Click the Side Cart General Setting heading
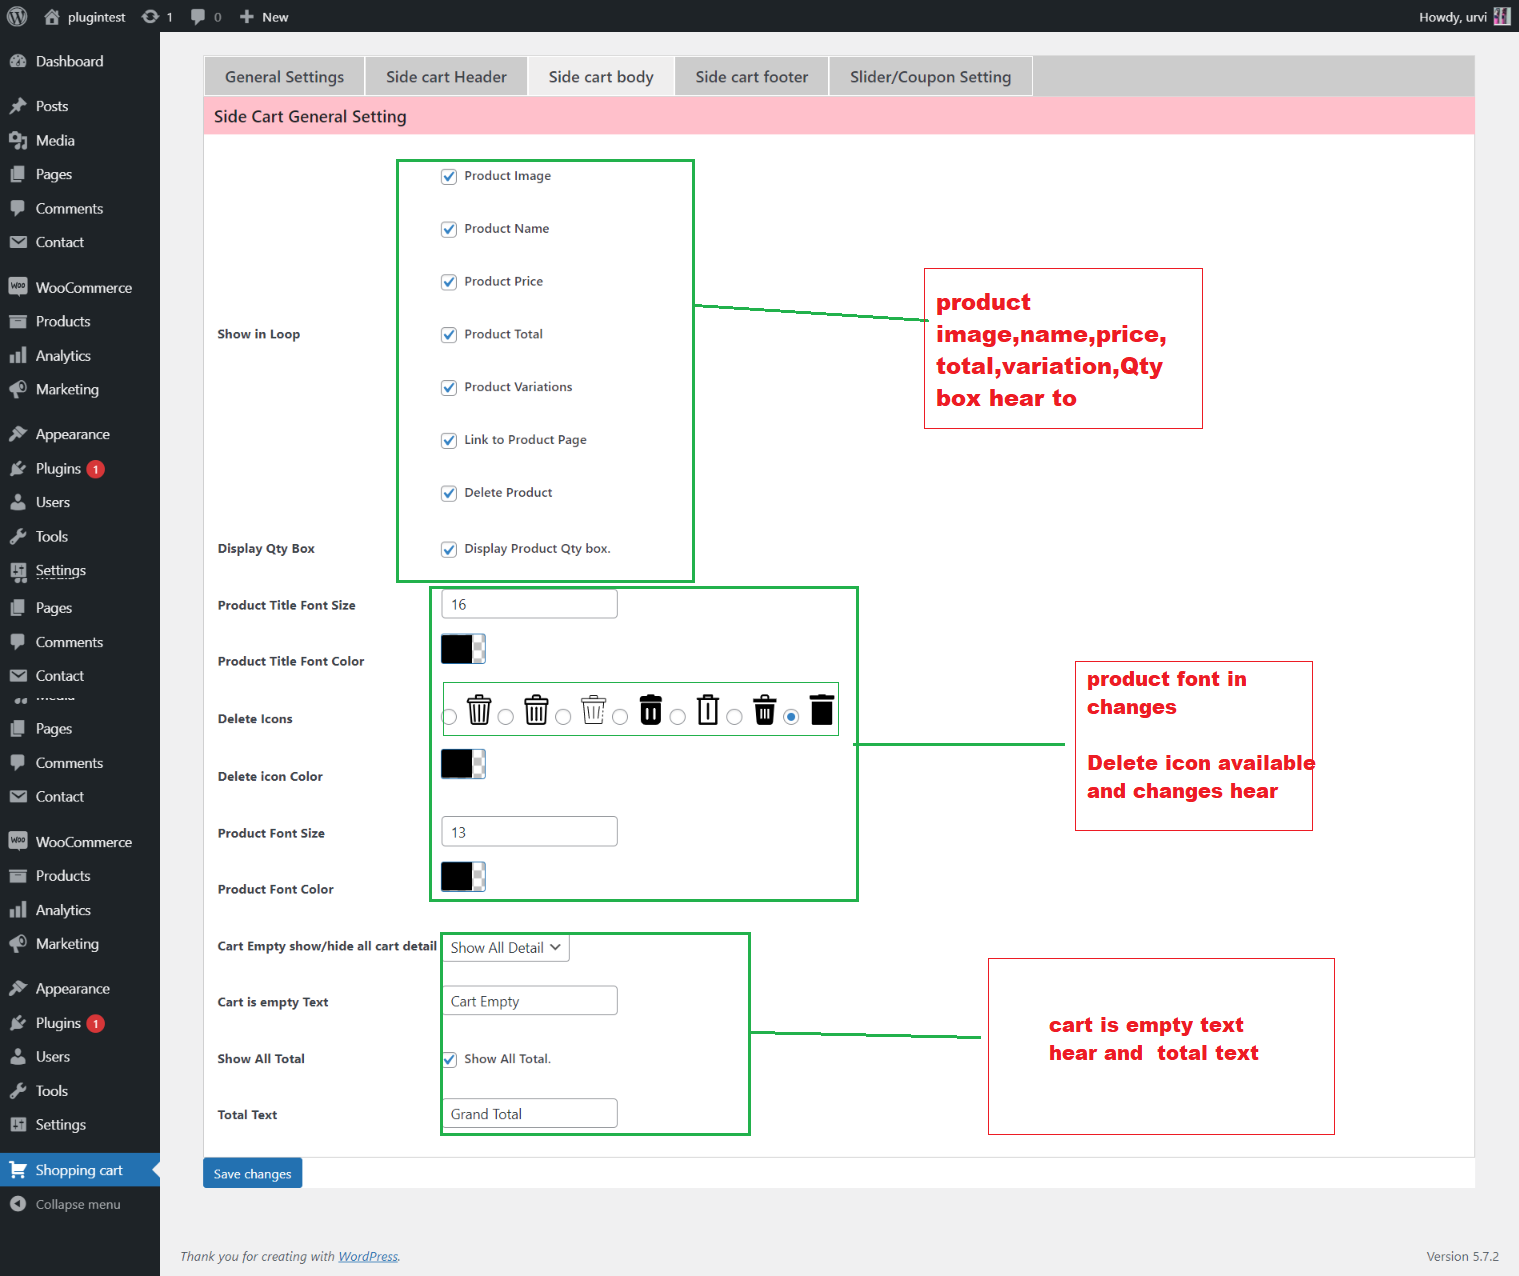The height and width of the screenshot is (1276, 1519). [310, 117]
